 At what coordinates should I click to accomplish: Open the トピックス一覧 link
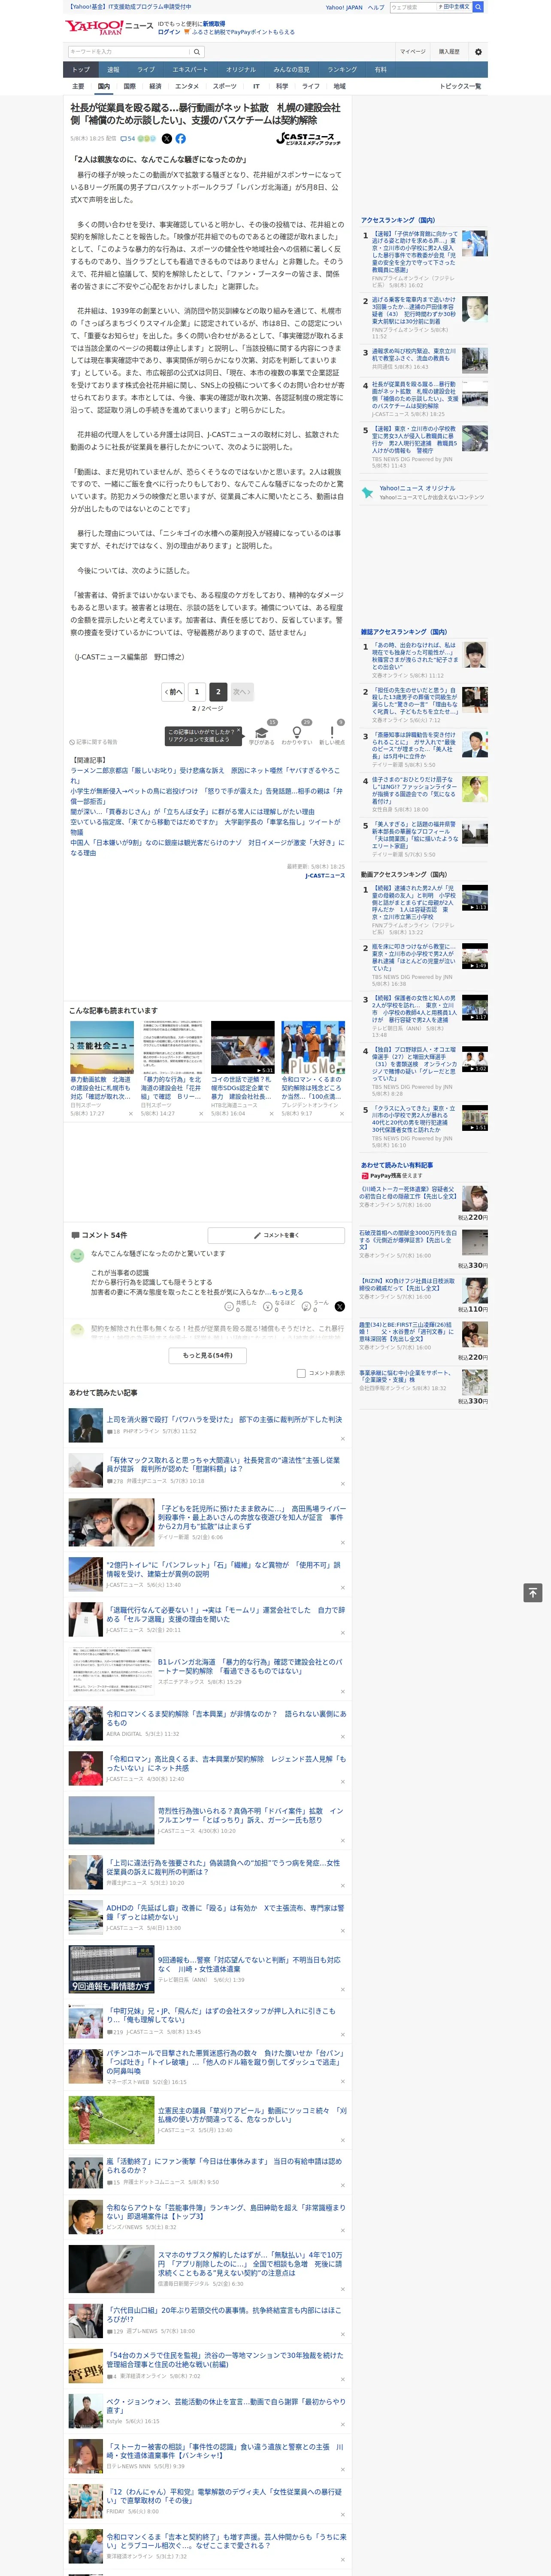(460, 86)
